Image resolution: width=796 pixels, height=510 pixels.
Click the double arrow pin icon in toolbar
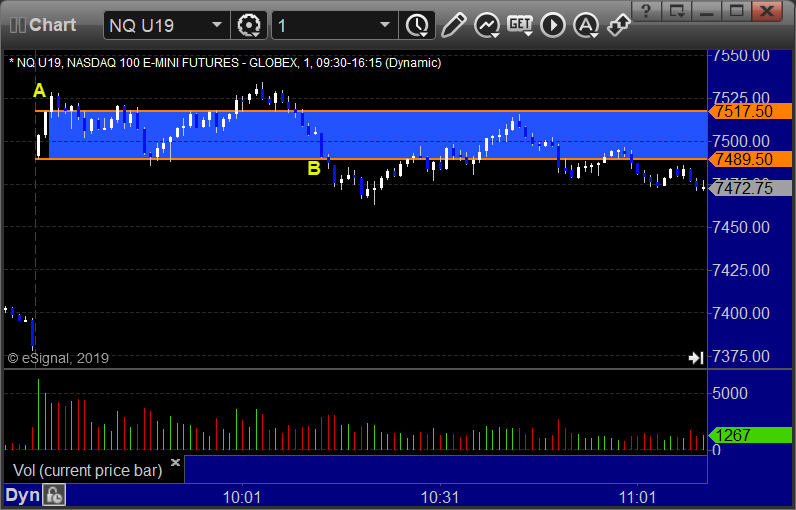(619, 25)
